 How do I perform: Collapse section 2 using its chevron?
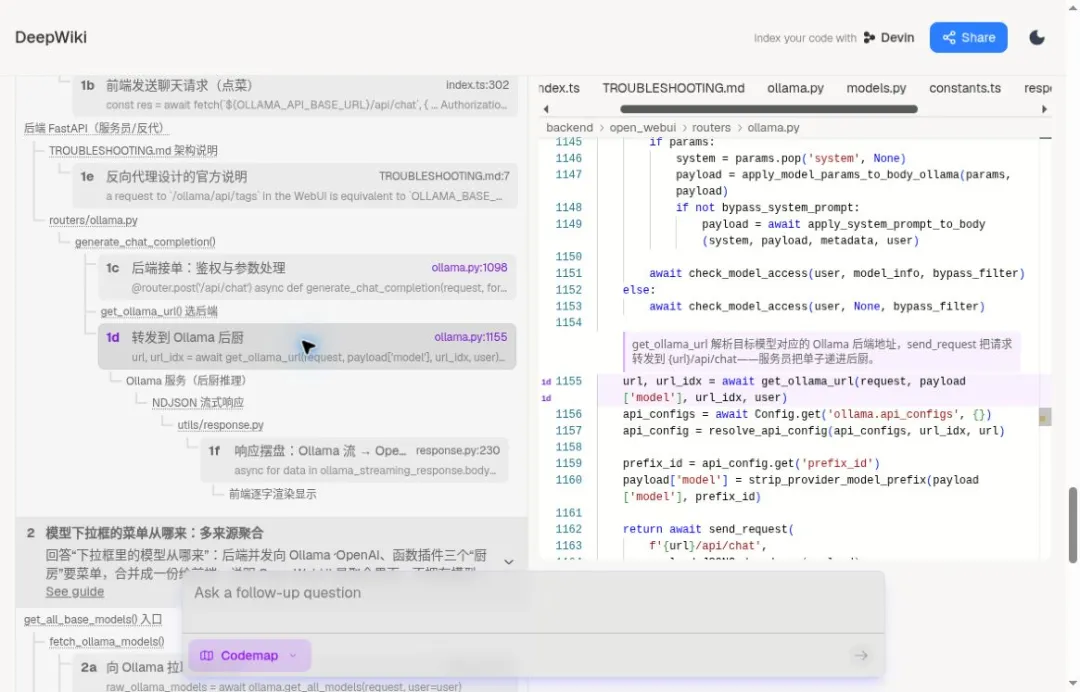[508, 562]
